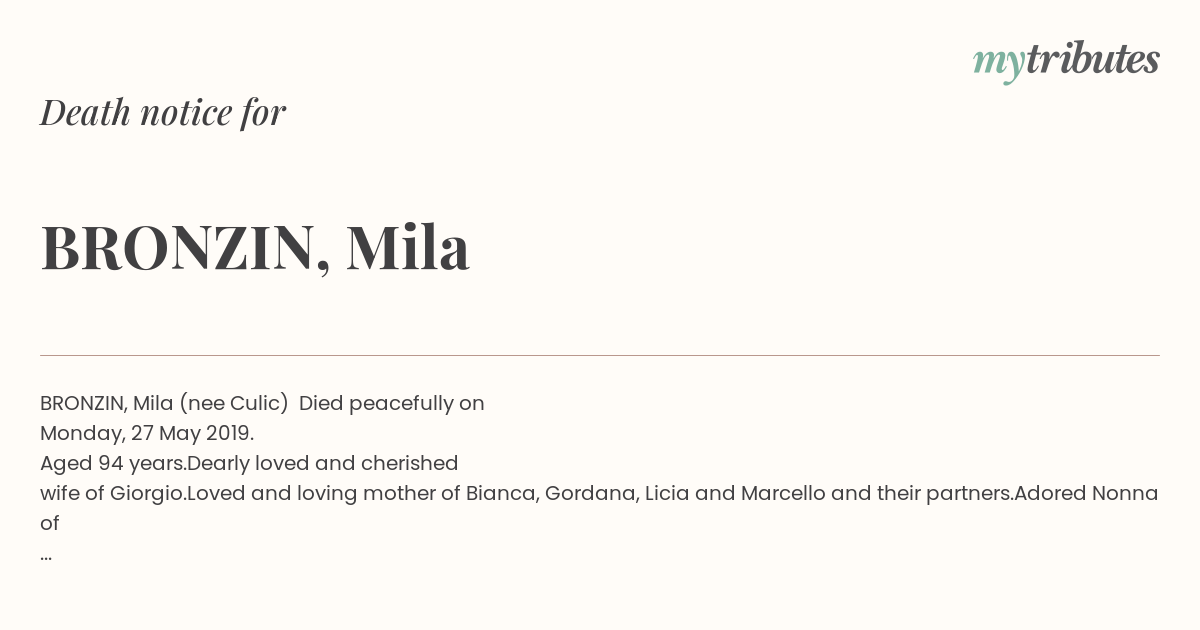Select the date "Monday, 27 May 2019."
The image size is (1200, 630).
(147, 433)
